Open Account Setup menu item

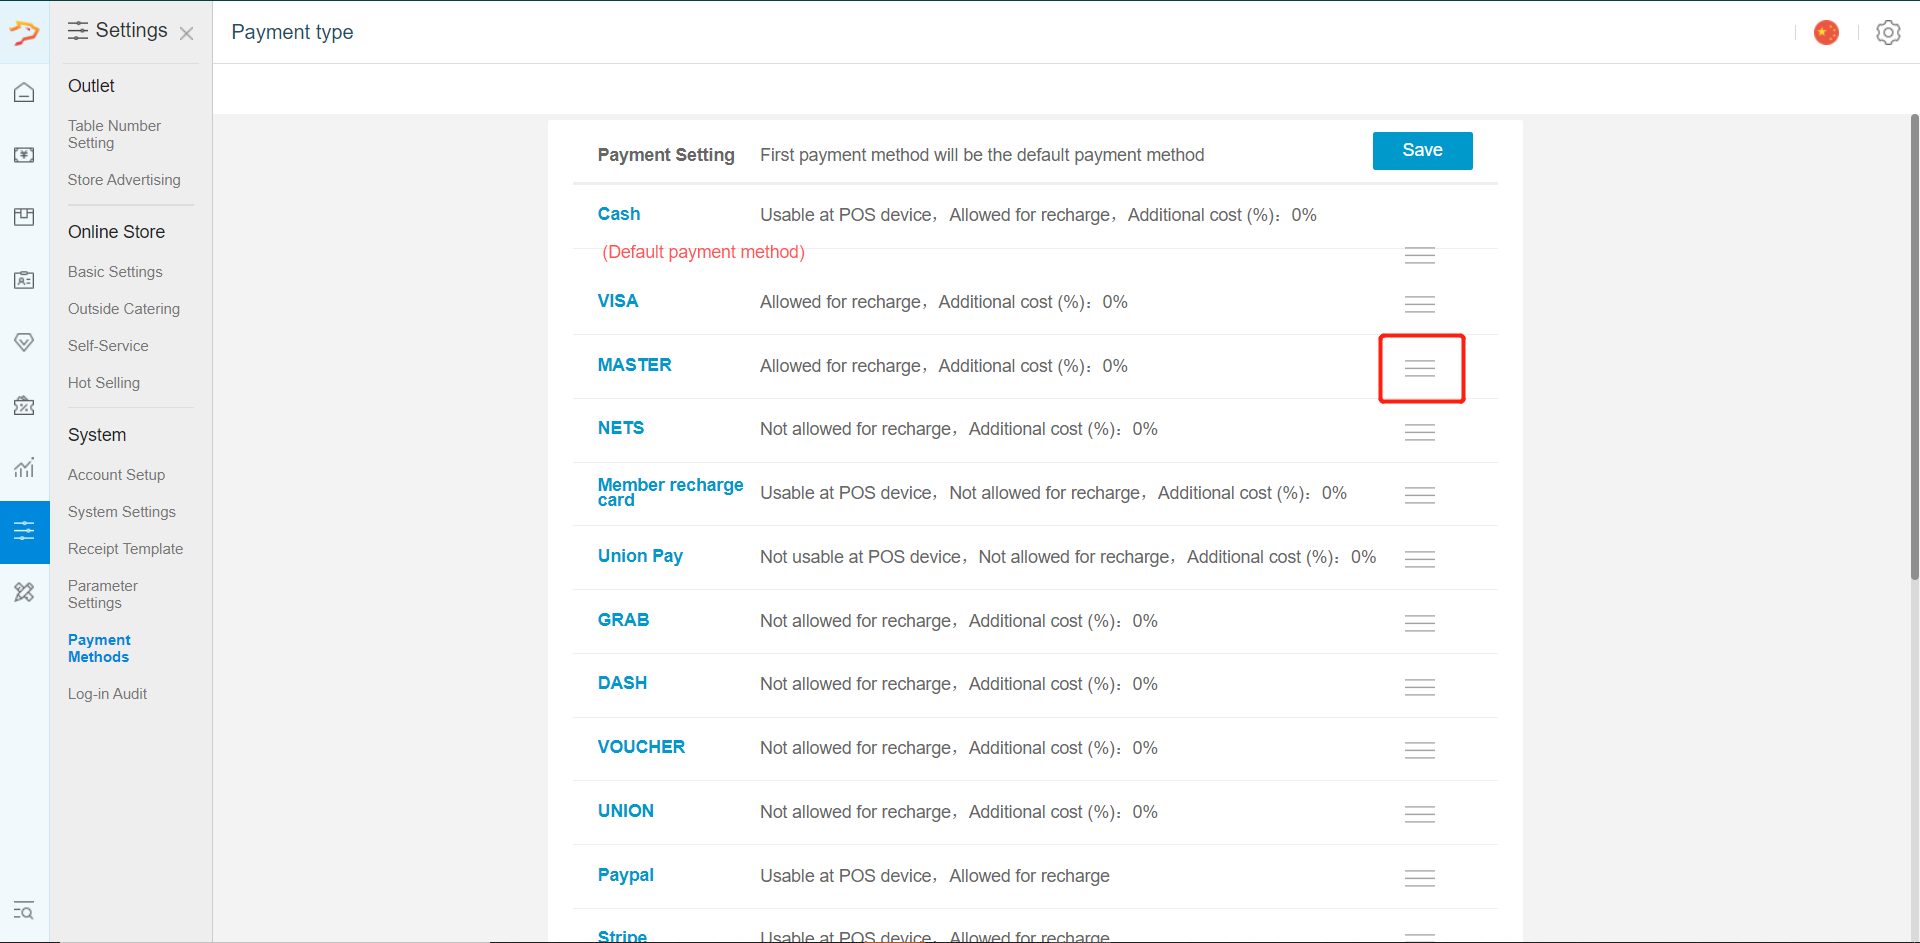(116, 475)
